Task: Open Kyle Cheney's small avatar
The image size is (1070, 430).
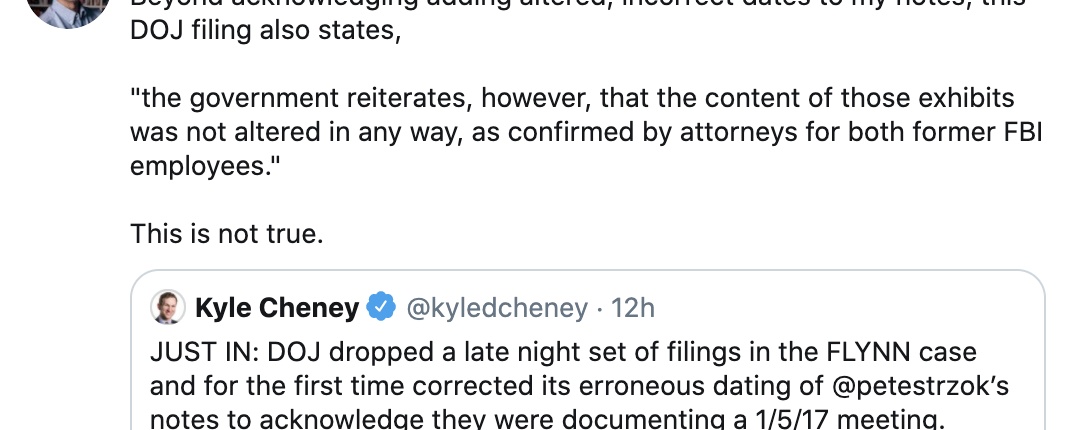Action: [x=168, y=308]
